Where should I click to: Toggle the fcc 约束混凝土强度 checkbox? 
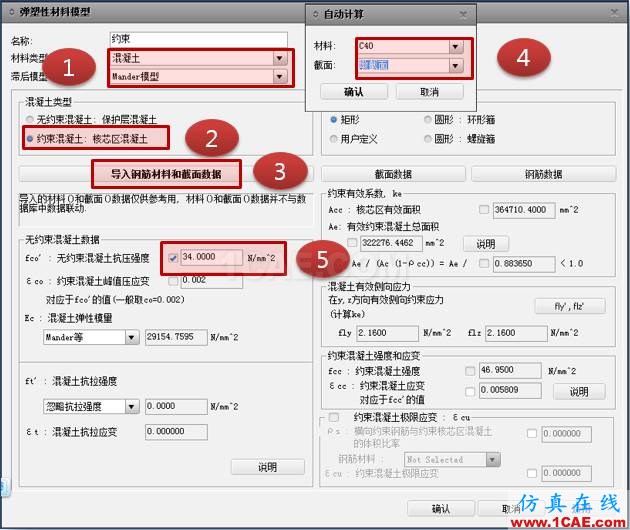coord(470,371)
